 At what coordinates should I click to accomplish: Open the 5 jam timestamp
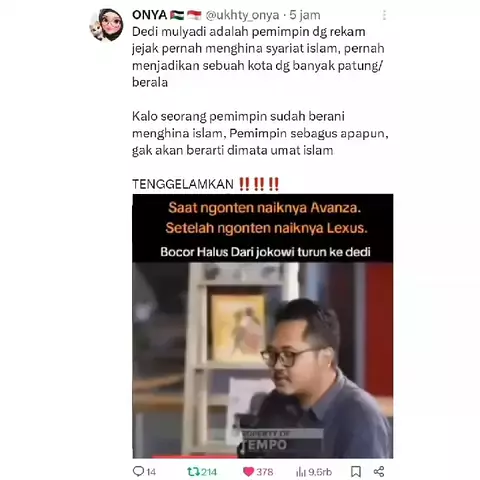(x=305, y=15)
